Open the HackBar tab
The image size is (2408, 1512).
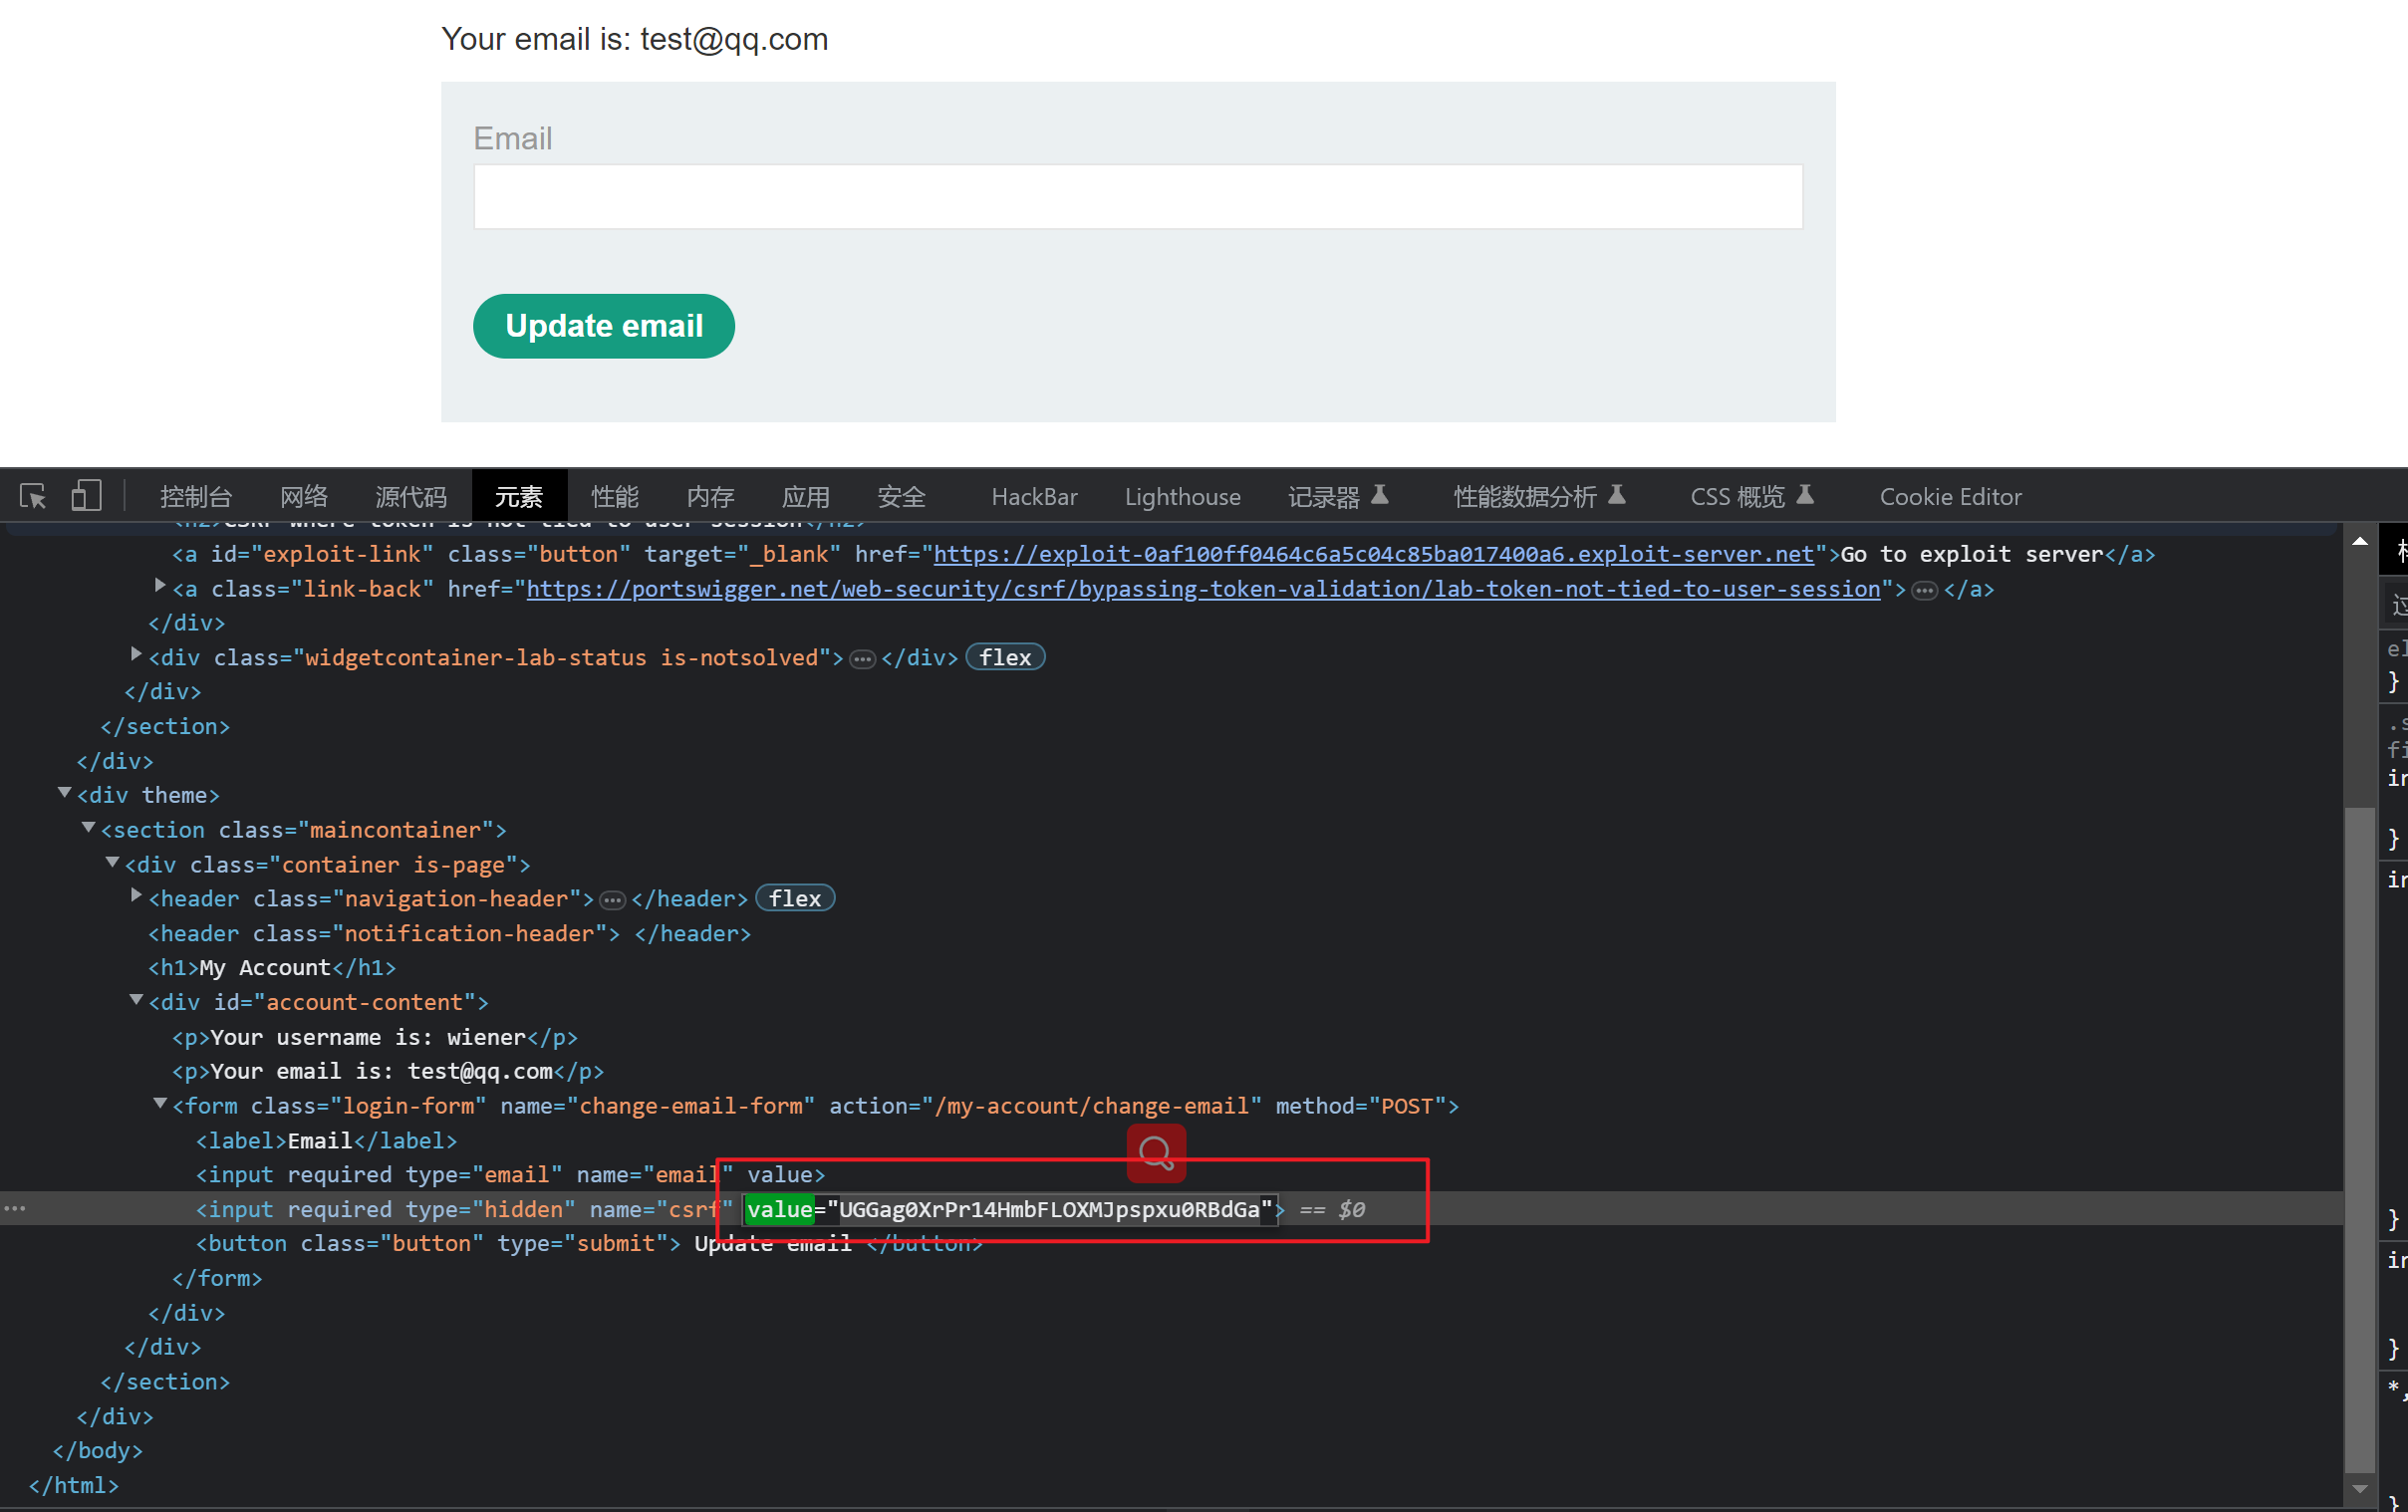click(1034, 497)
